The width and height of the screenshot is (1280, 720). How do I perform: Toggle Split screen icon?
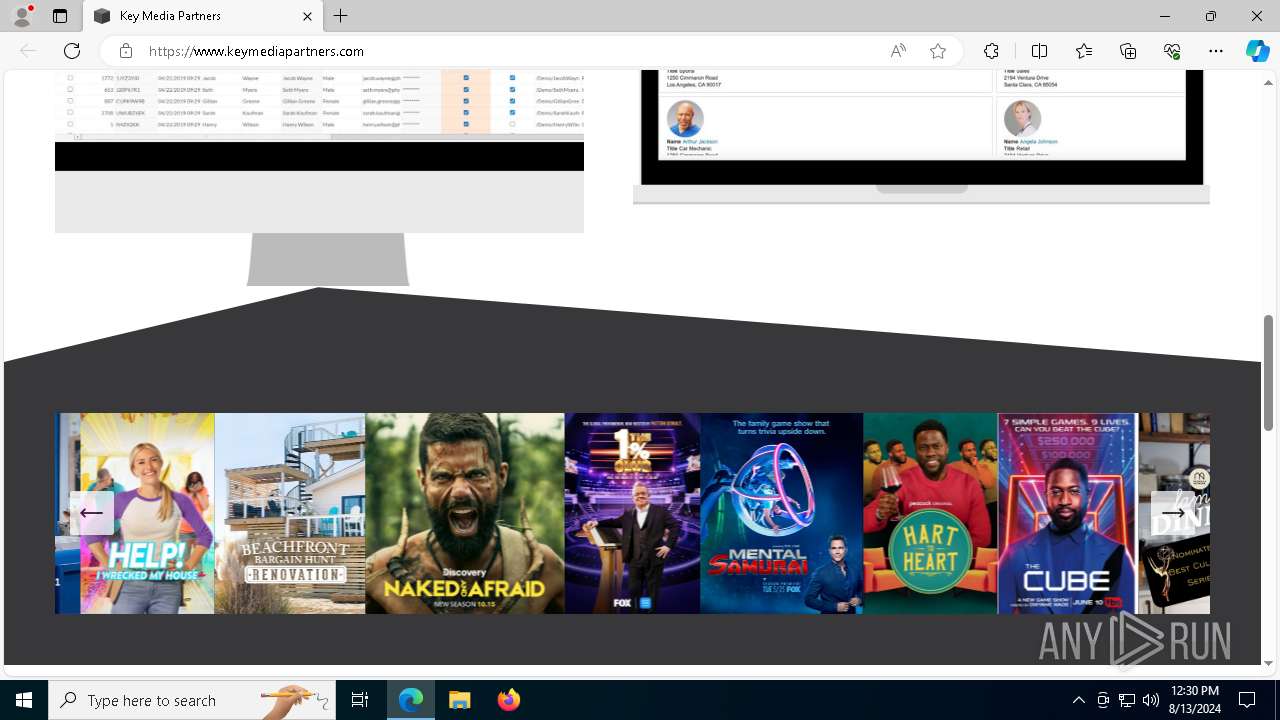1039,51
